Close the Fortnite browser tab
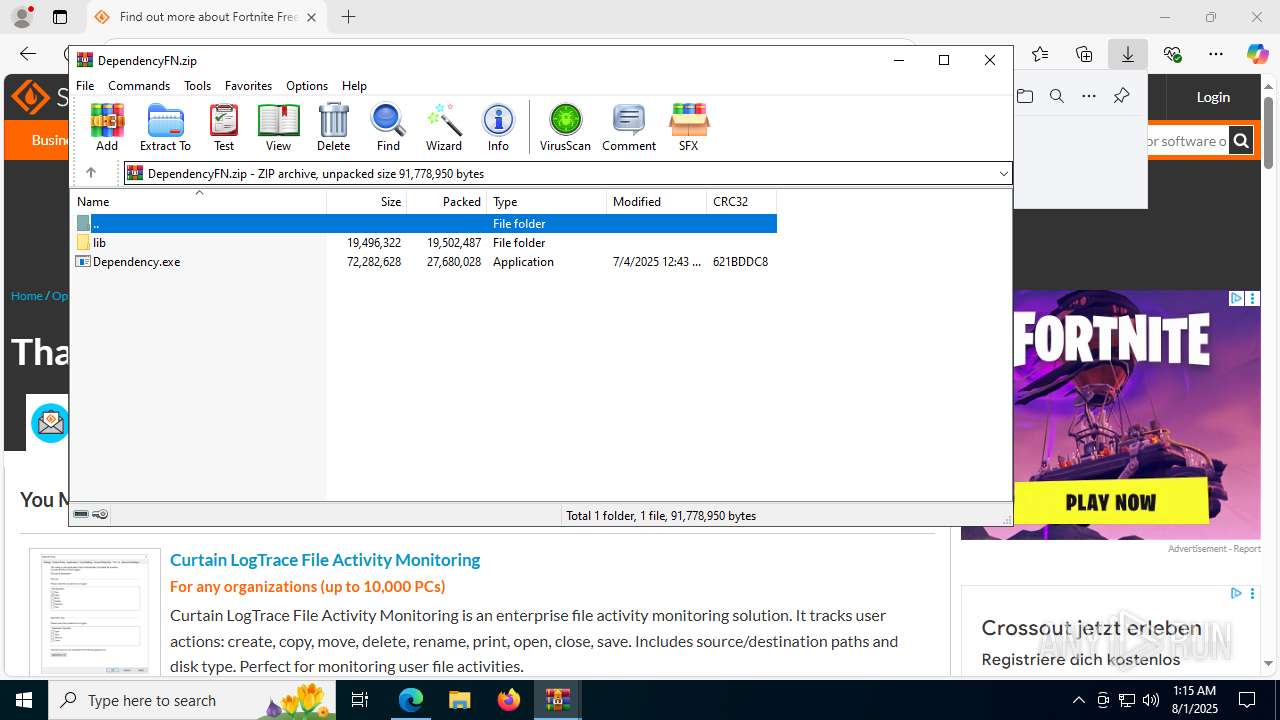The image size is (1280, 720). coord(311,17)
